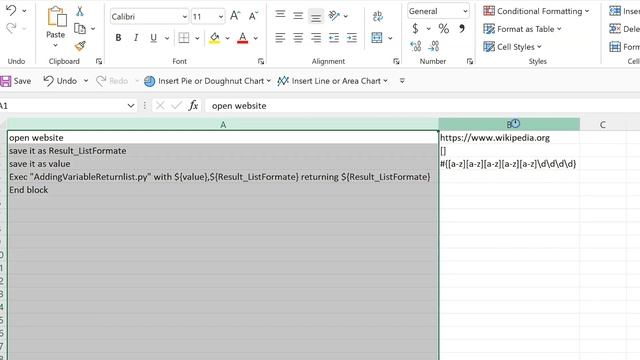The image size is (640, 360).
Task: Select column A header
Action: coord(223,124)
